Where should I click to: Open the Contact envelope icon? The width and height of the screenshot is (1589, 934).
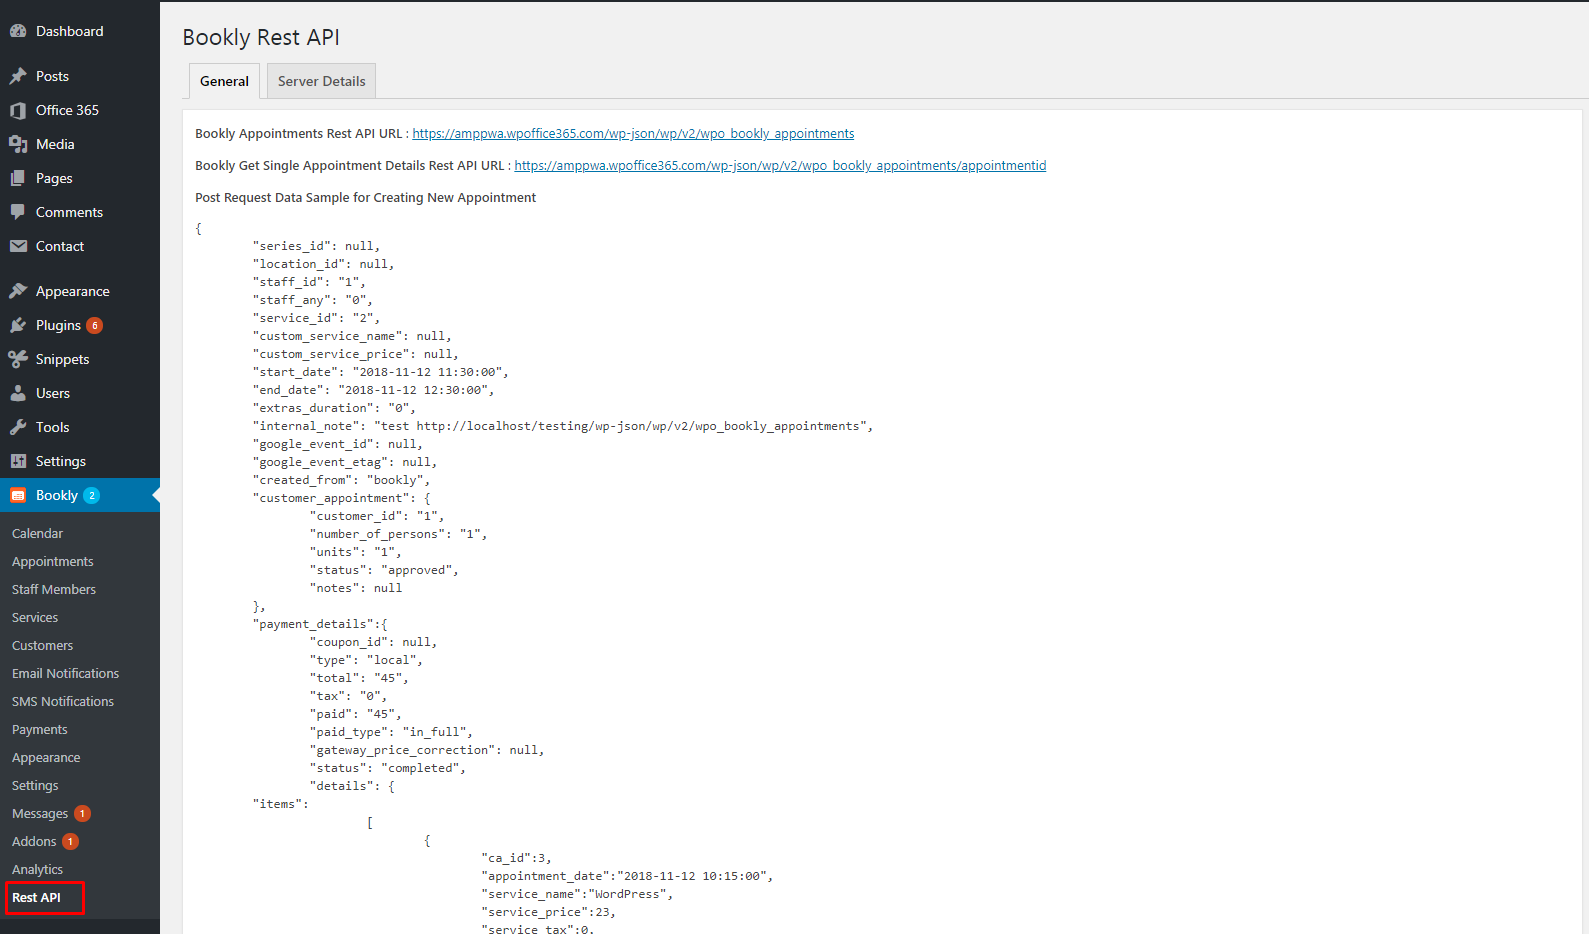click(18, 246)
